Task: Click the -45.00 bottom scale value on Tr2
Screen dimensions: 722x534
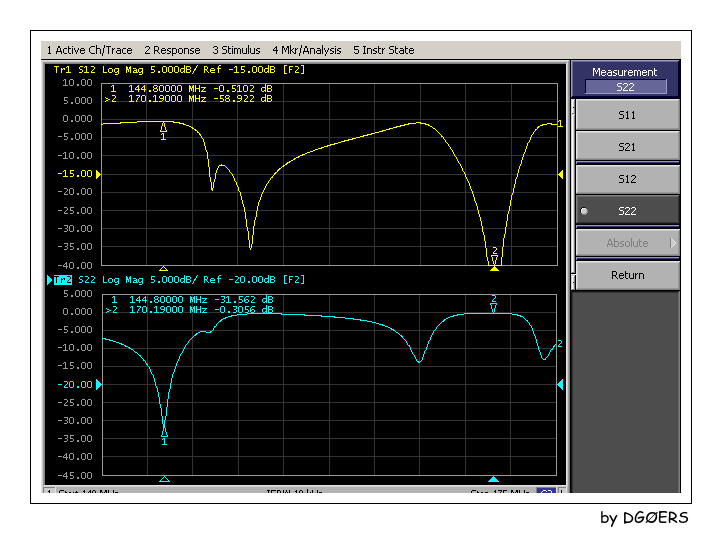Action: tap(75, 475)
